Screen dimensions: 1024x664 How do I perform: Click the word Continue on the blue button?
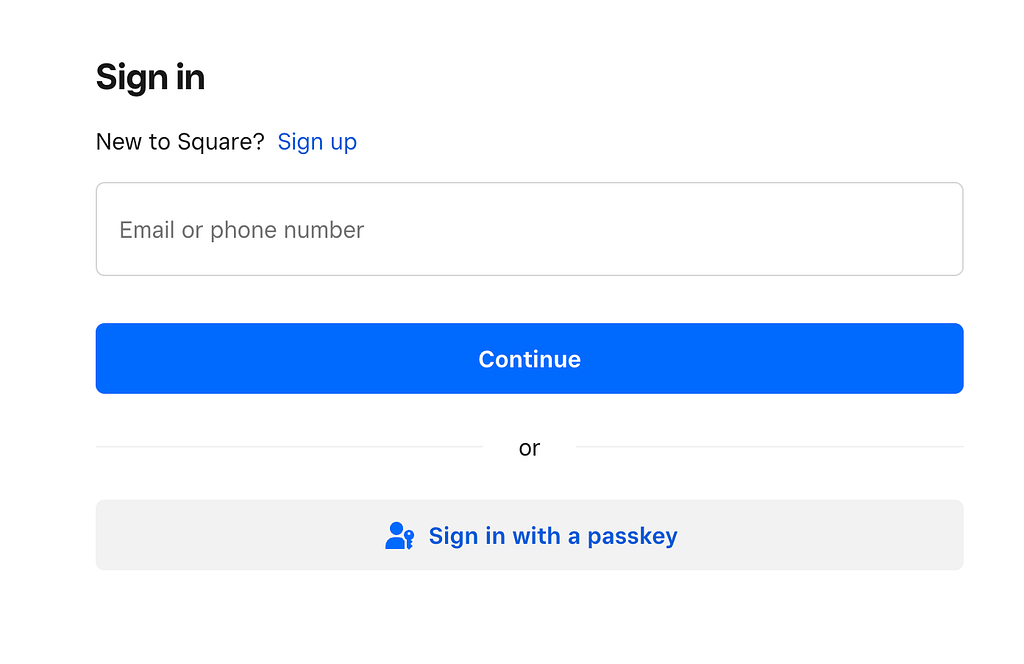coord(529,359)
